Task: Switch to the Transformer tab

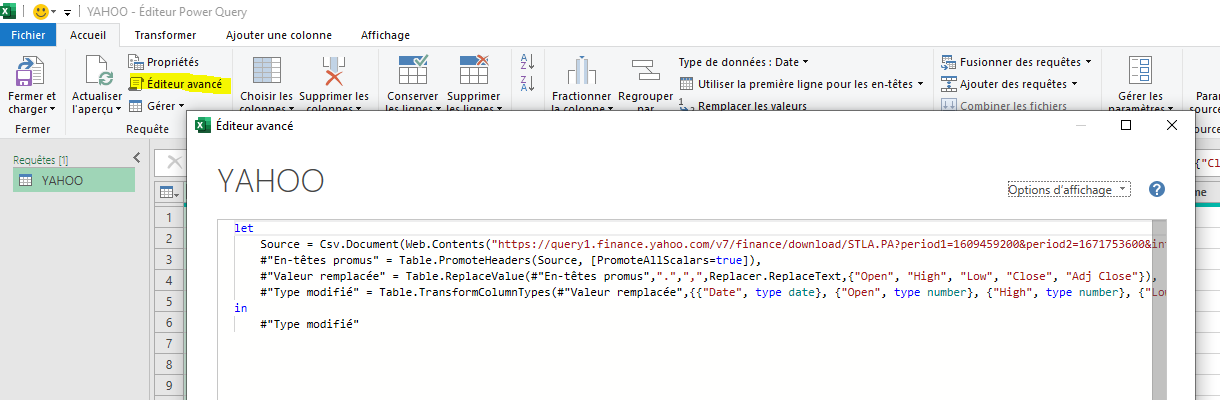Action: click(x=165, y=34)
